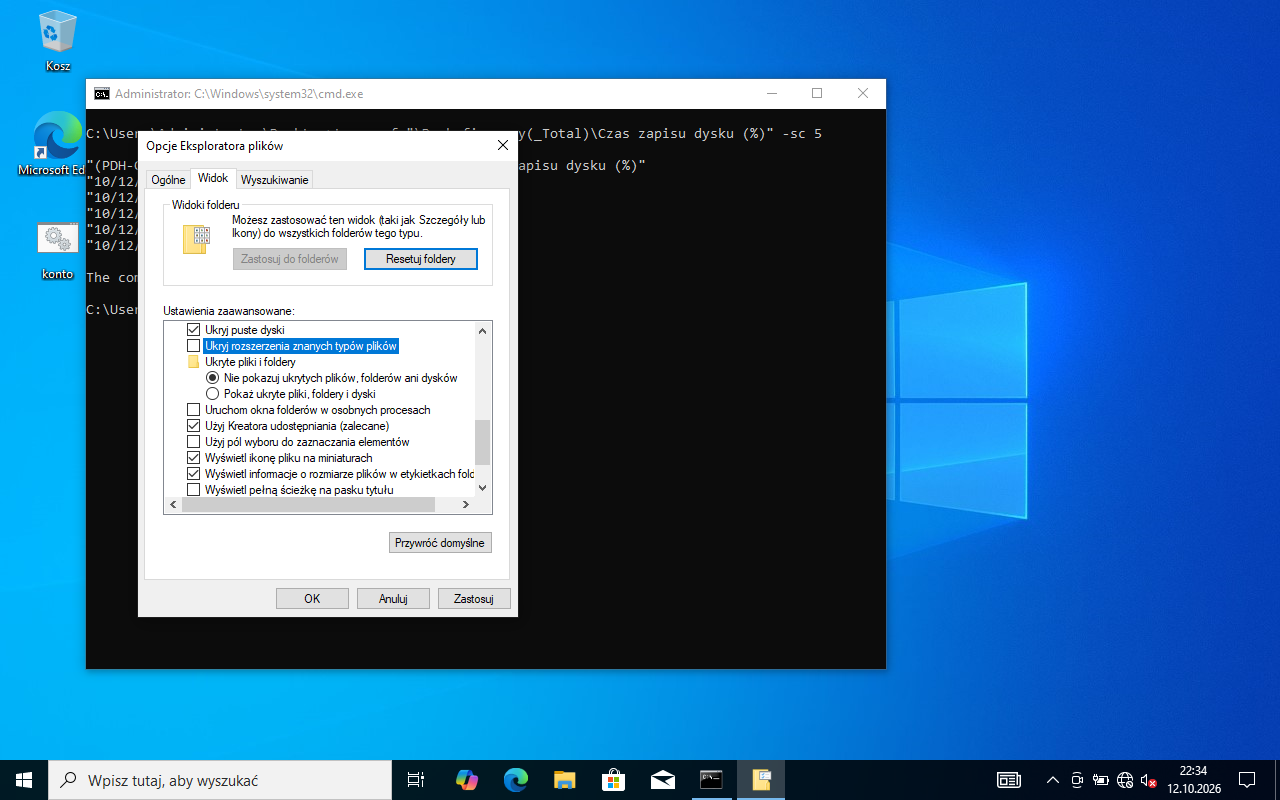Show hidden system tray icons chevron
1280x800 pixels.
pos(1053,780)
